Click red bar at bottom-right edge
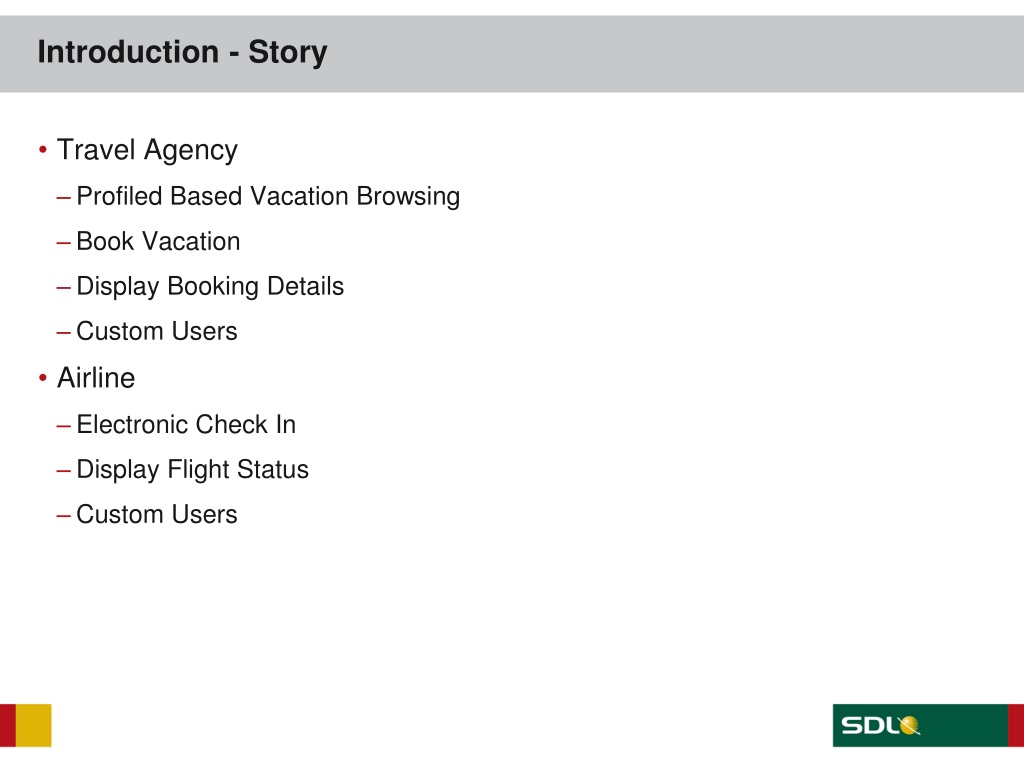This screenshot has width=1024, height=768. (x=1016, y=725)
